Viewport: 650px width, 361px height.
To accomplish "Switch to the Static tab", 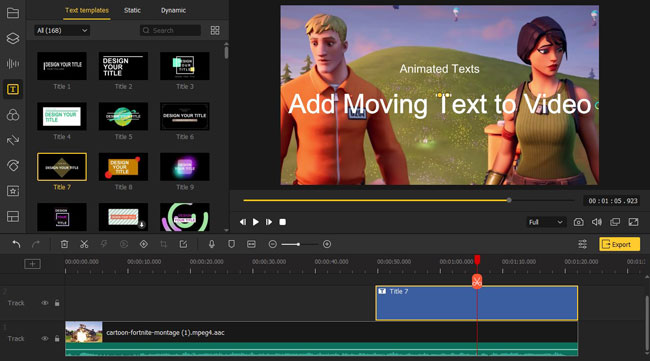I will [x=132, y=10].
